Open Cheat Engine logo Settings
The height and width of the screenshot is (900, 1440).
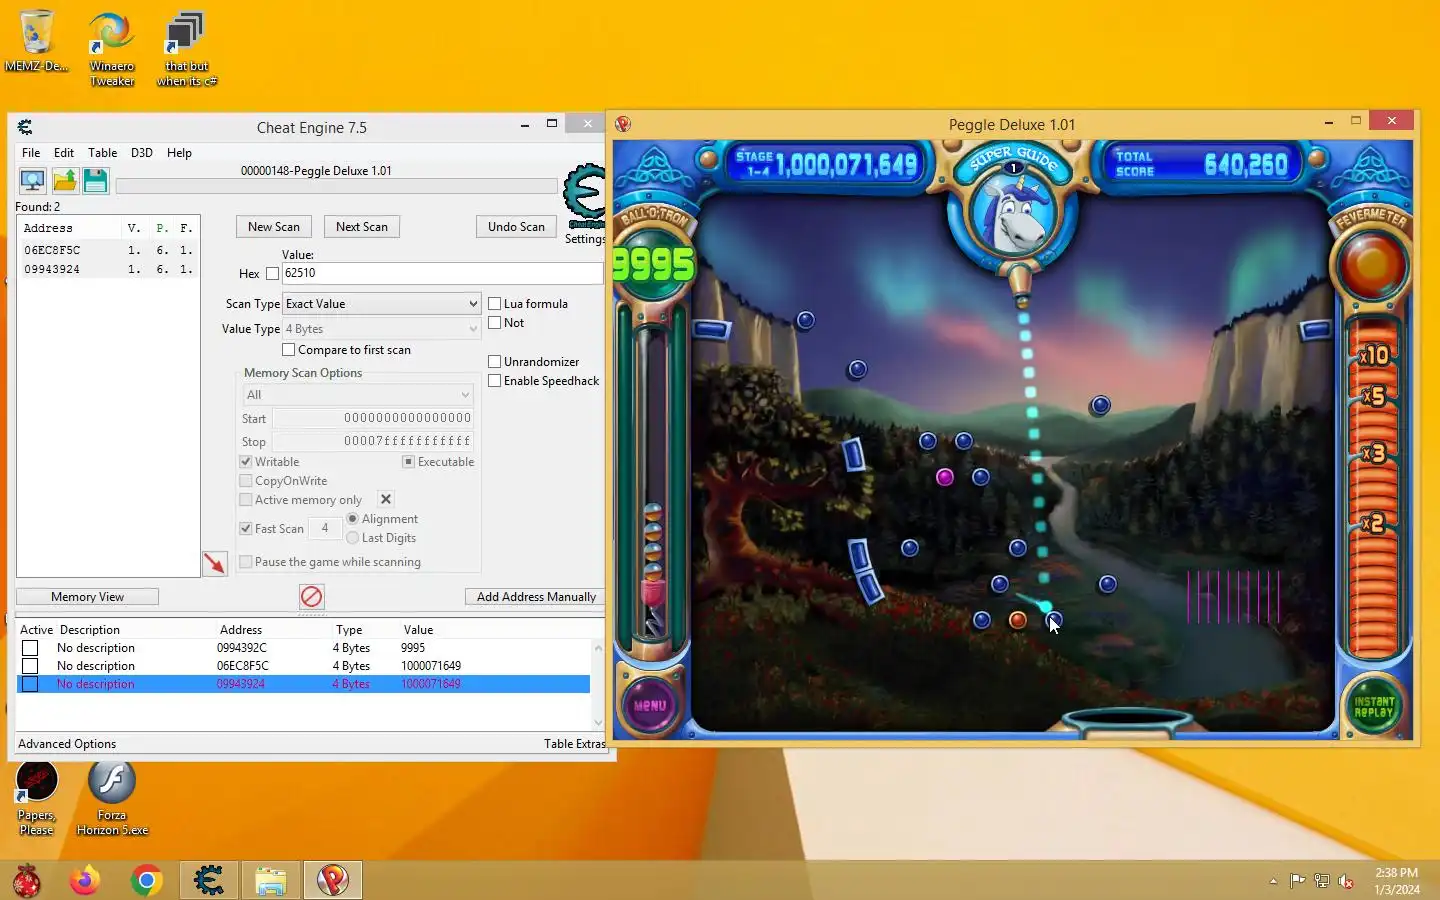(585, 205)
